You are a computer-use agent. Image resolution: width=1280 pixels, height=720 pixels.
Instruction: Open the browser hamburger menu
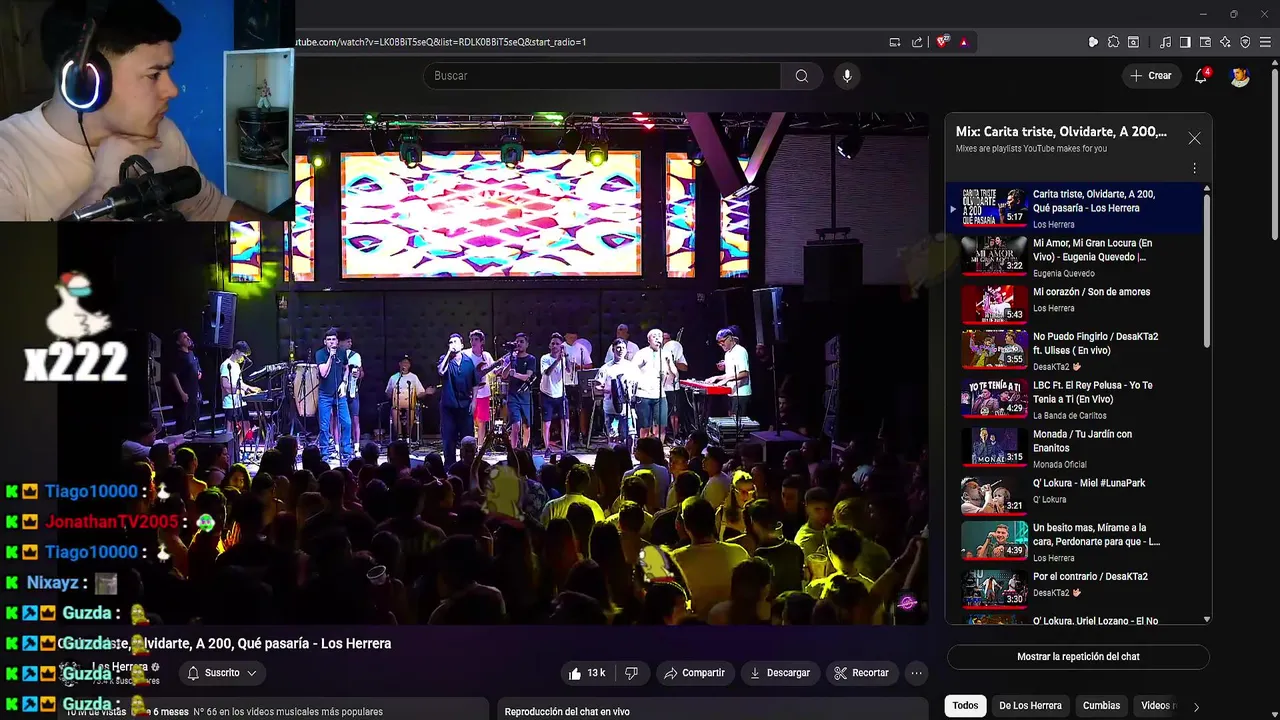pyautogui.click(x=1265, y=42)
